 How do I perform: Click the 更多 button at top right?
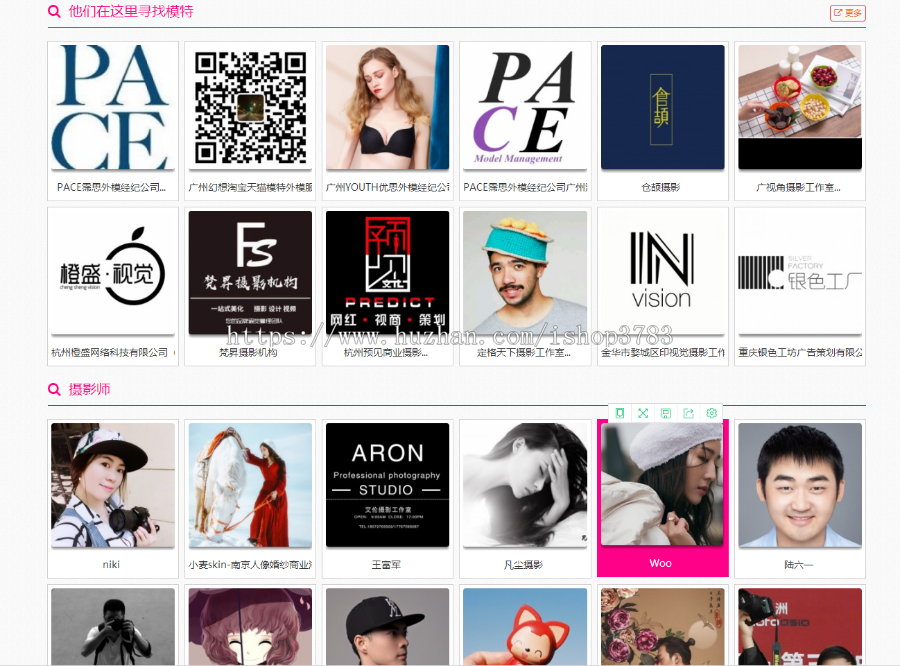[848, 13]
